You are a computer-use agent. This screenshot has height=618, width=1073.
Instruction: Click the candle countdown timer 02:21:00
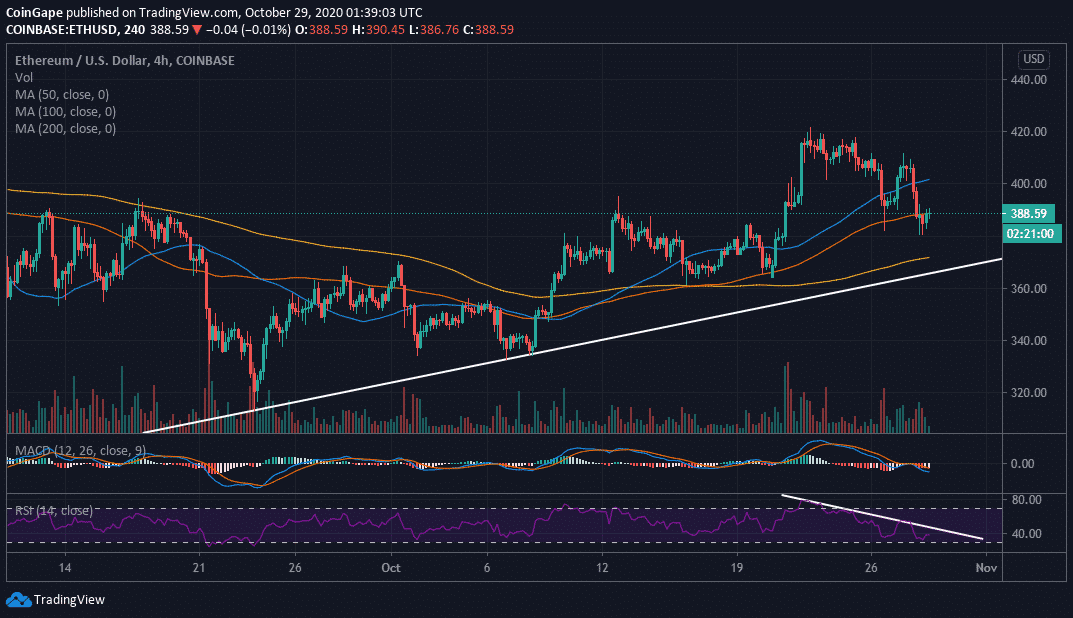point(1030,231)
